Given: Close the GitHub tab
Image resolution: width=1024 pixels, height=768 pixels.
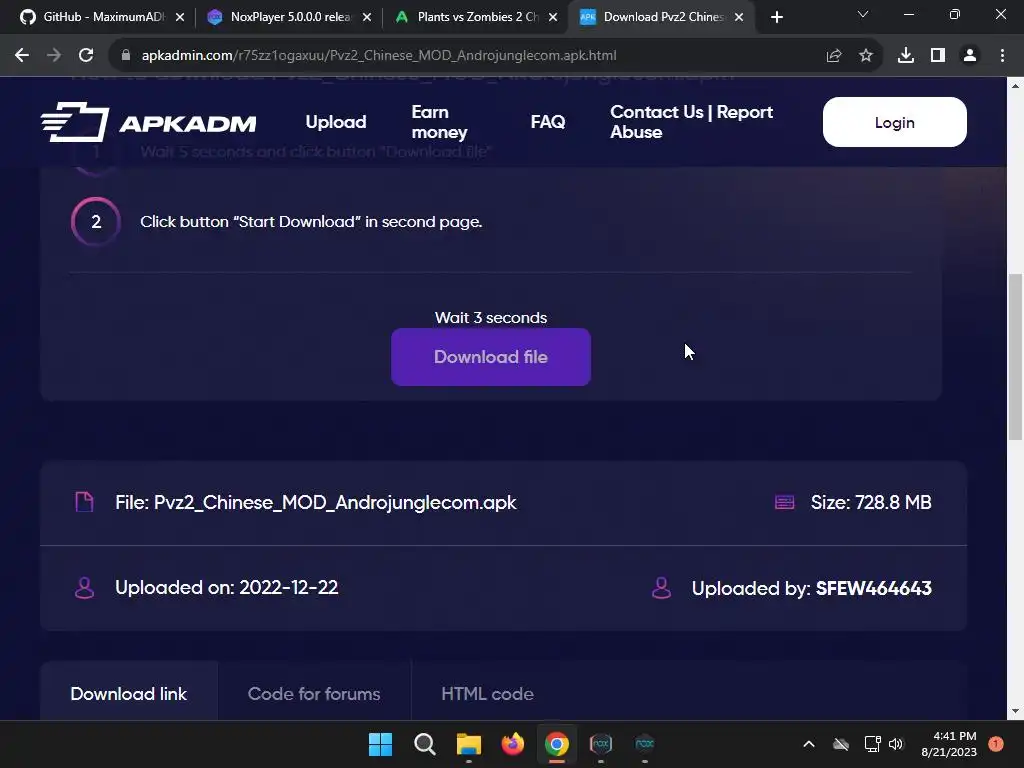Looking at the screenshot, I should pos(180,17).
